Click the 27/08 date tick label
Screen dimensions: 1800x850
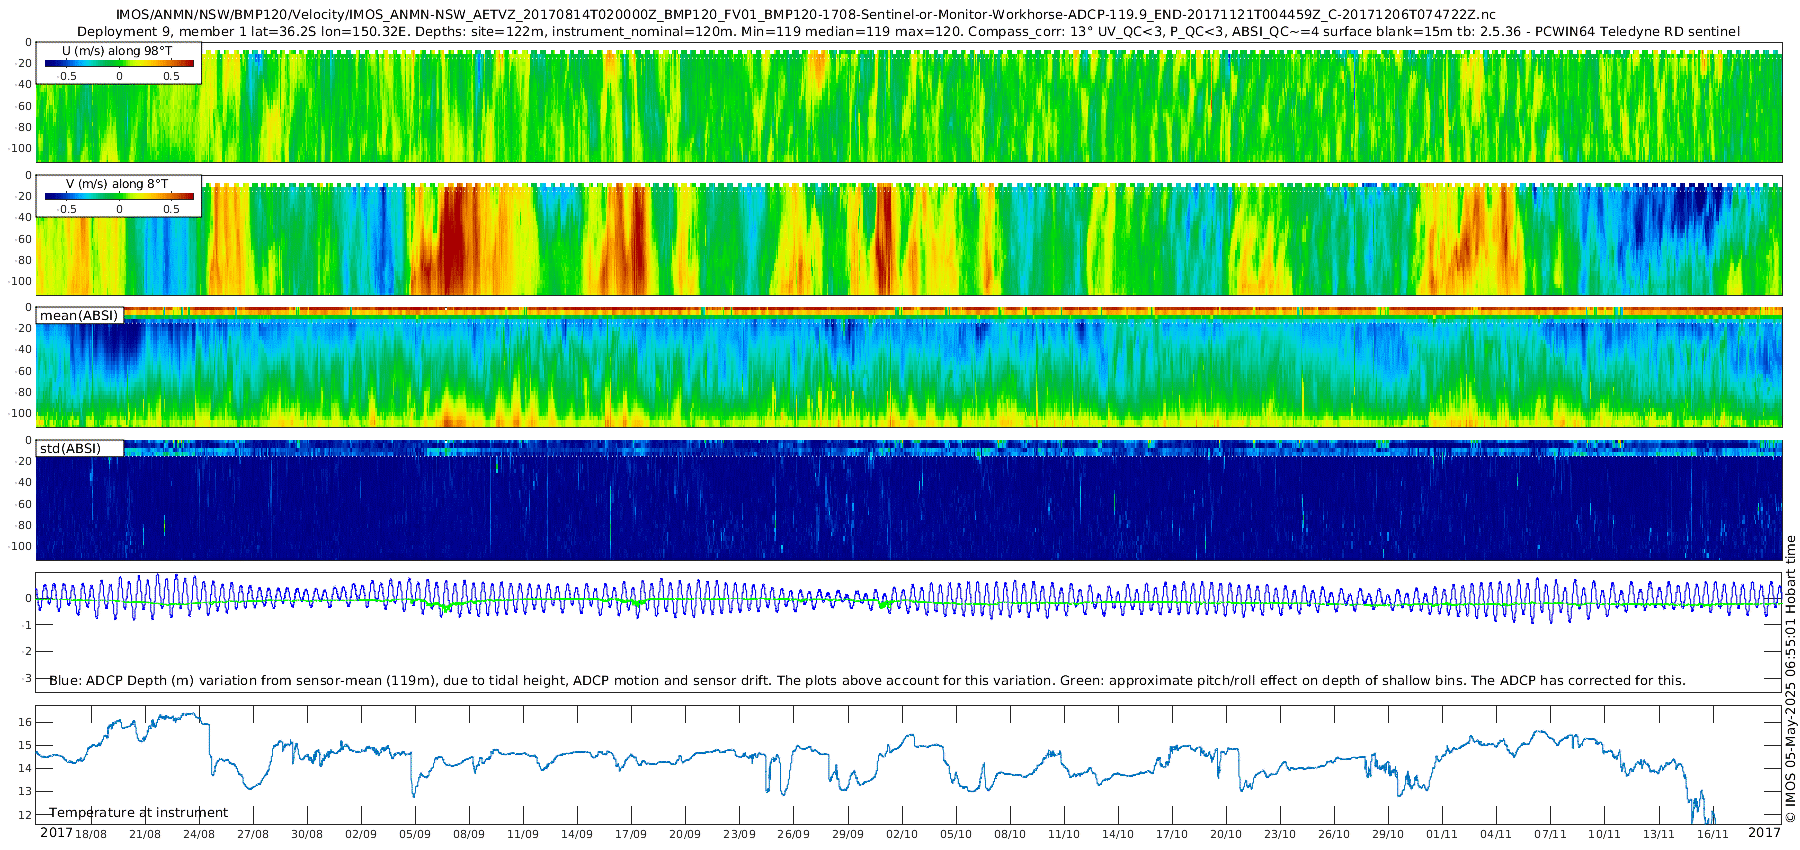[x=253, y=834]
